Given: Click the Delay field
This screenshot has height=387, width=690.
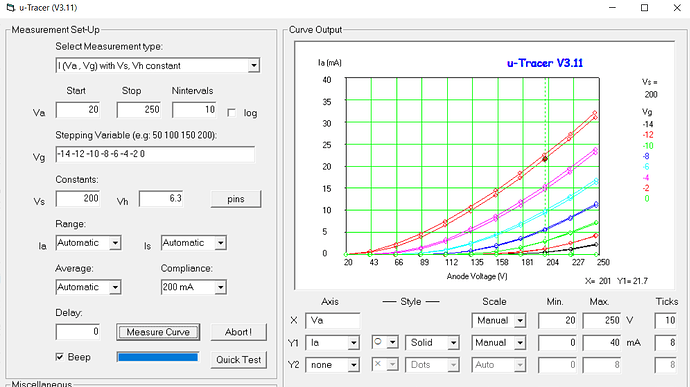Looking at the screenshot, I should pos(78,332).
